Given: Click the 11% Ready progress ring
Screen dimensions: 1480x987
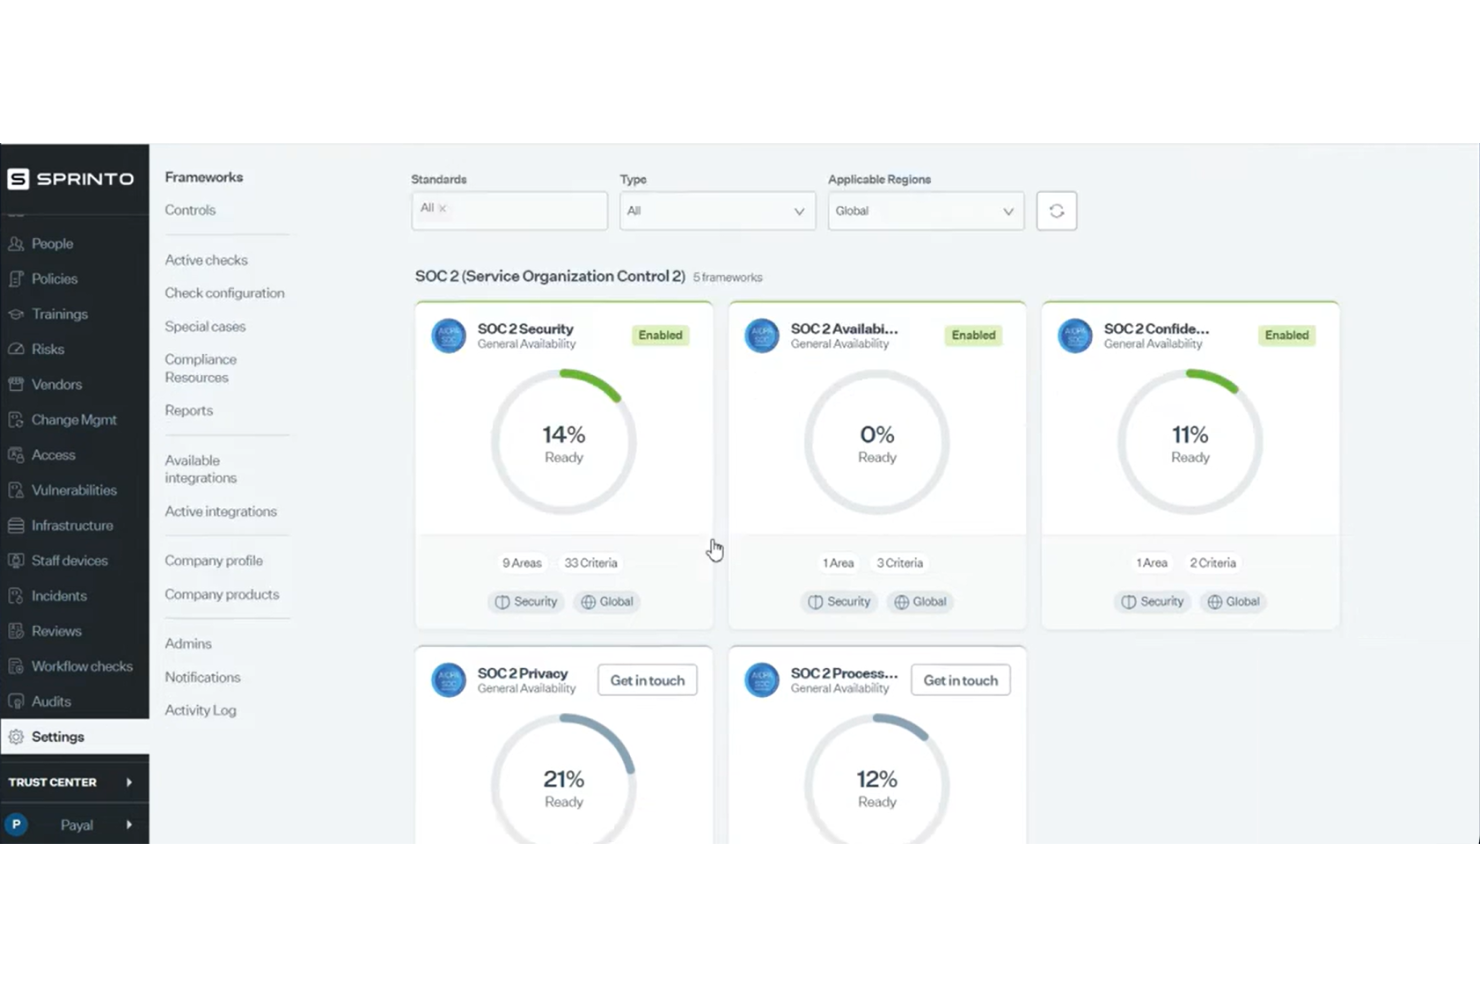Looking at the screenshot, I should tap(1190, 442).
